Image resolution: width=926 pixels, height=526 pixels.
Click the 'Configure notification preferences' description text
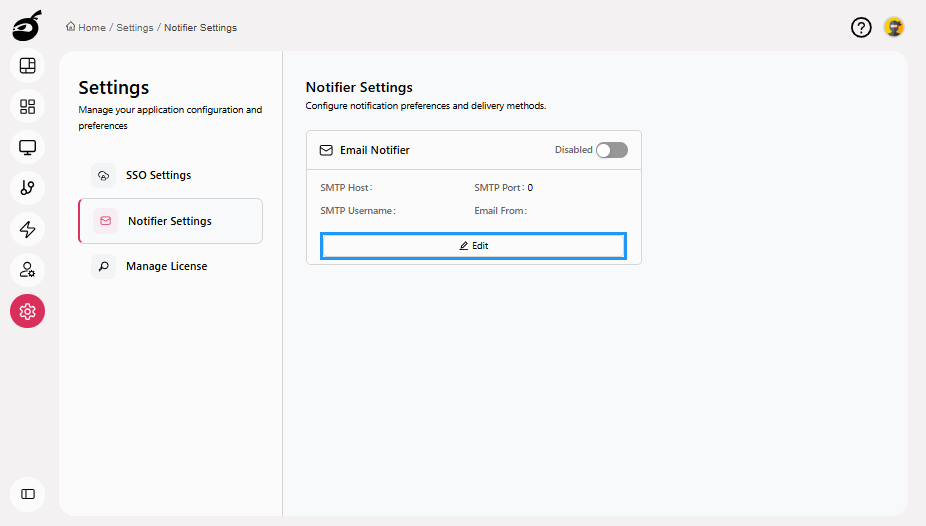click(426, 106)
